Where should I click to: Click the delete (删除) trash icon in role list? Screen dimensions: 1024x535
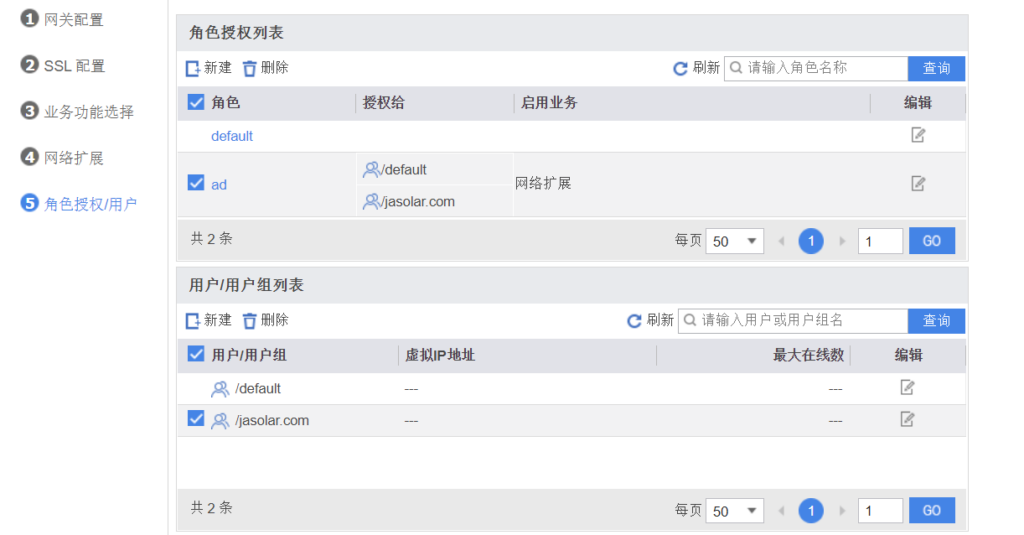click(250, 68)
